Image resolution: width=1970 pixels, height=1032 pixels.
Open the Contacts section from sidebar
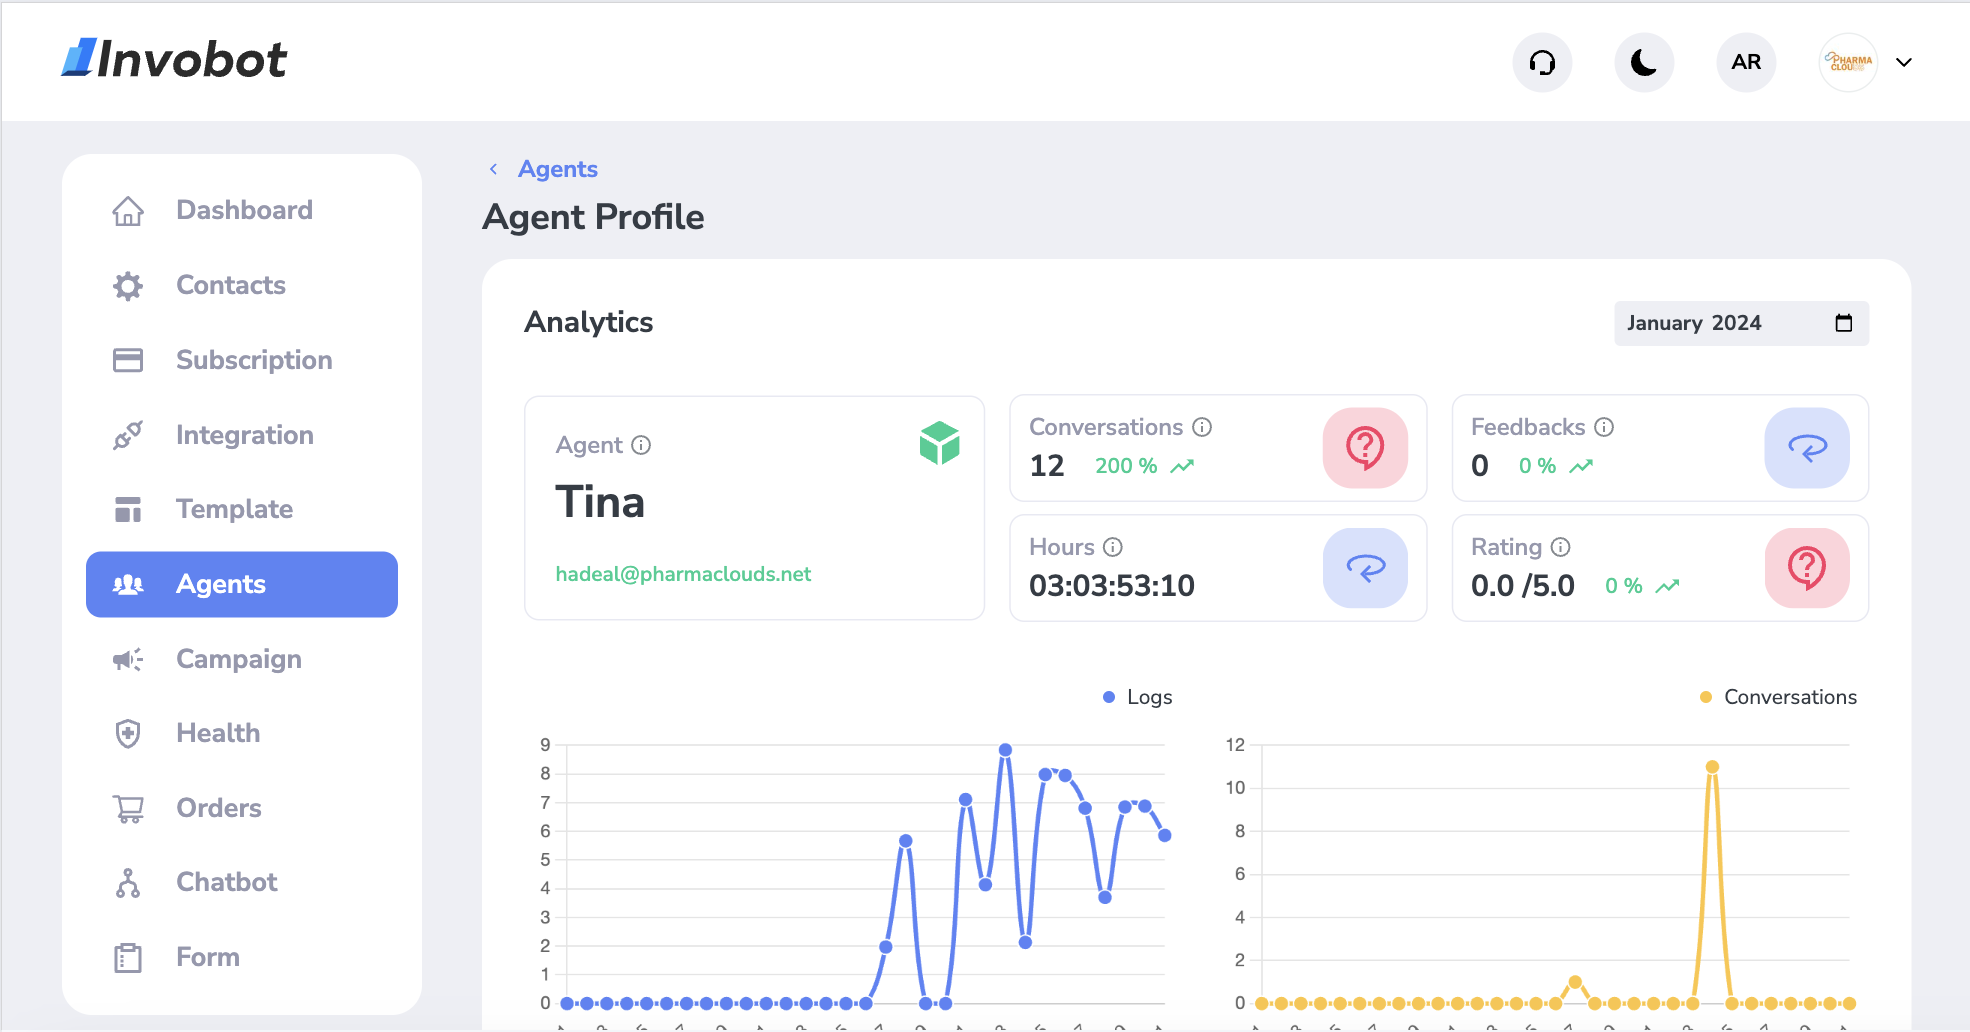tap(128, 285)
